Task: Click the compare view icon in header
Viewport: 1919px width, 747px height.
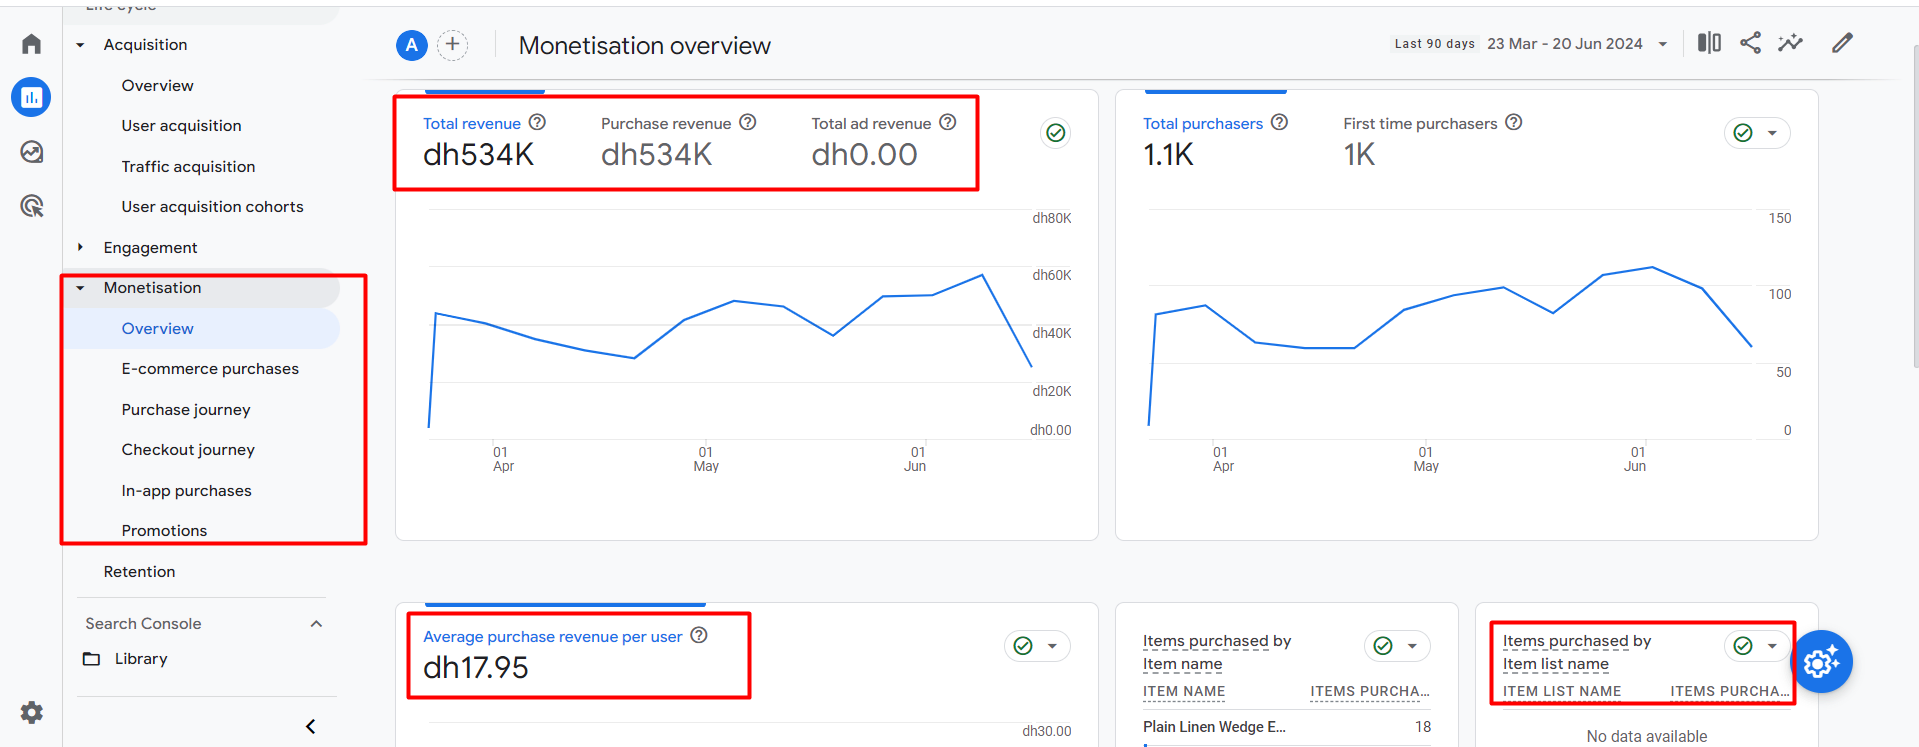Action: pos(1709,43)
